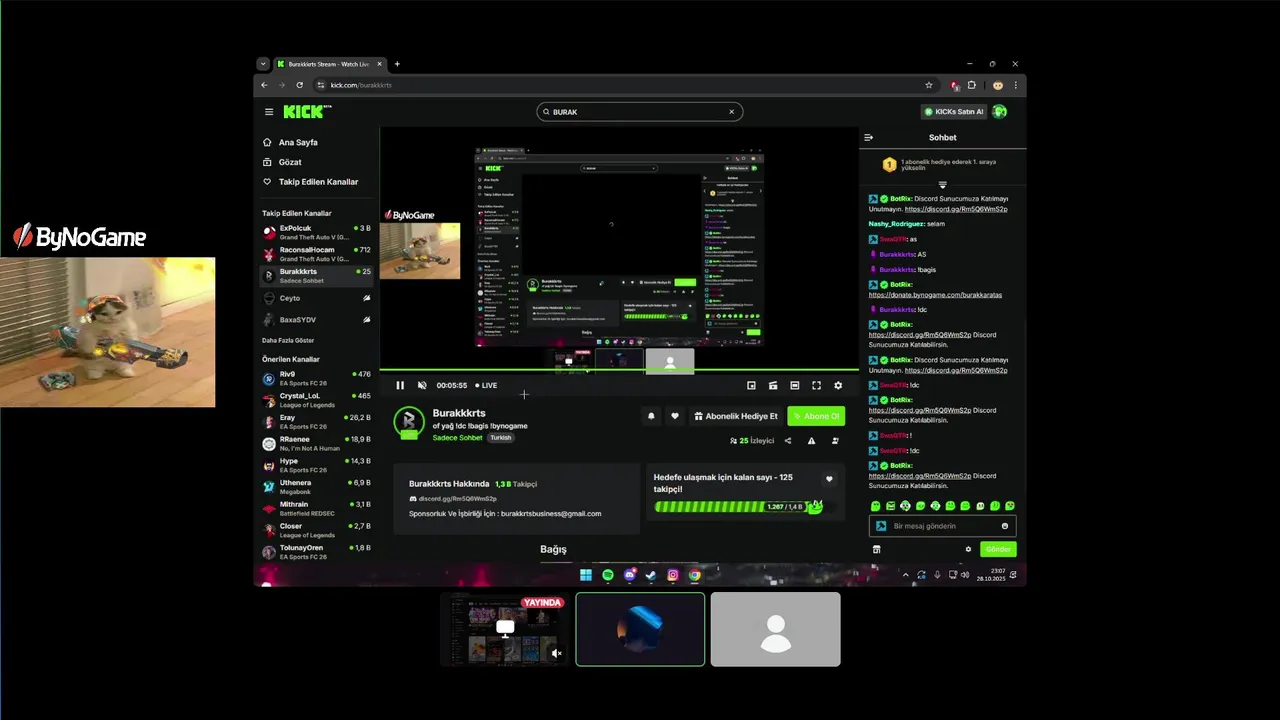Open donate.bynogame.com link in chat

[935, 295]
